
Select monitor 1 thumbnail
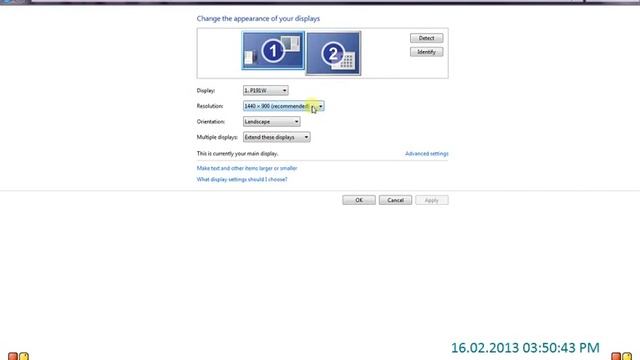point(273,51)
